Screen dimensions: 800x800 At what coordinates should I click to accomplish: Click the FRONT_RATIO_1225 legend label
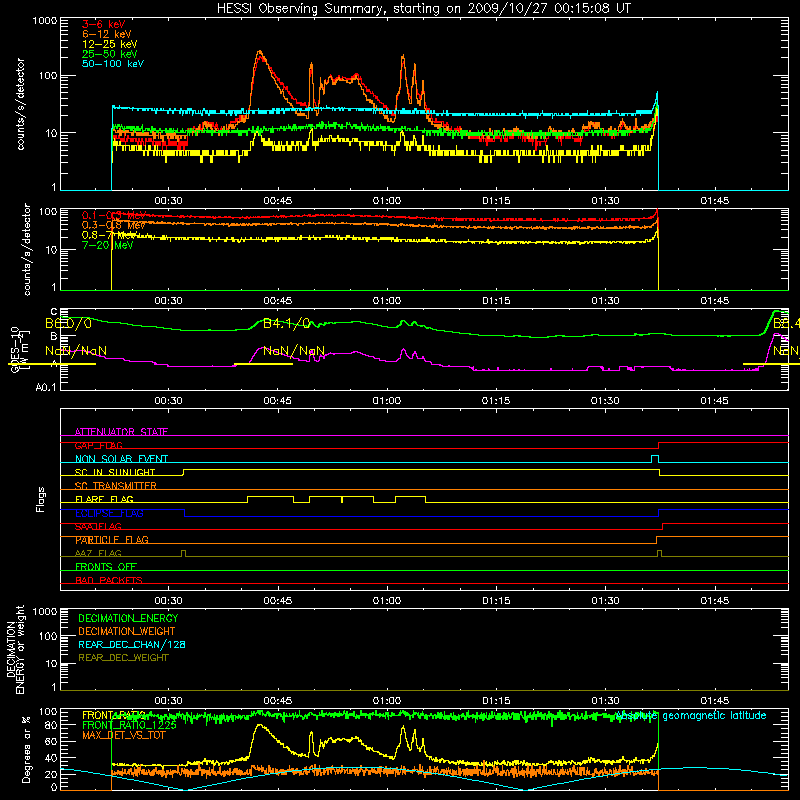[129, 725]
